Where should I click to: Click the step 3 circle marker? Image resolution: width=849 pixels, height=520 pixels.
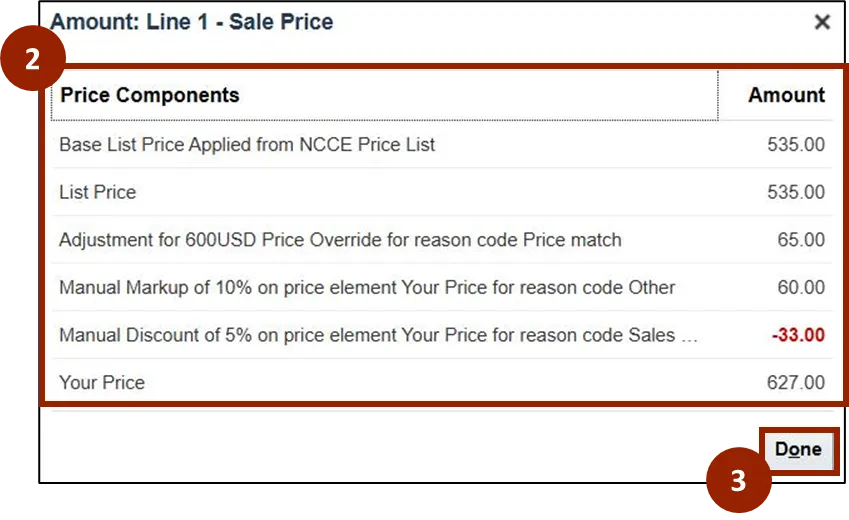(x=737, y=481)
